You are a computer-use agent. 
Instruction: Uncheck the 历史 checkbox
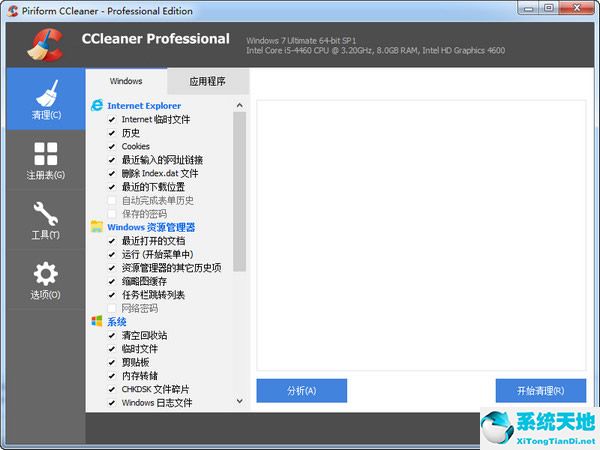(x=112, y=133)
